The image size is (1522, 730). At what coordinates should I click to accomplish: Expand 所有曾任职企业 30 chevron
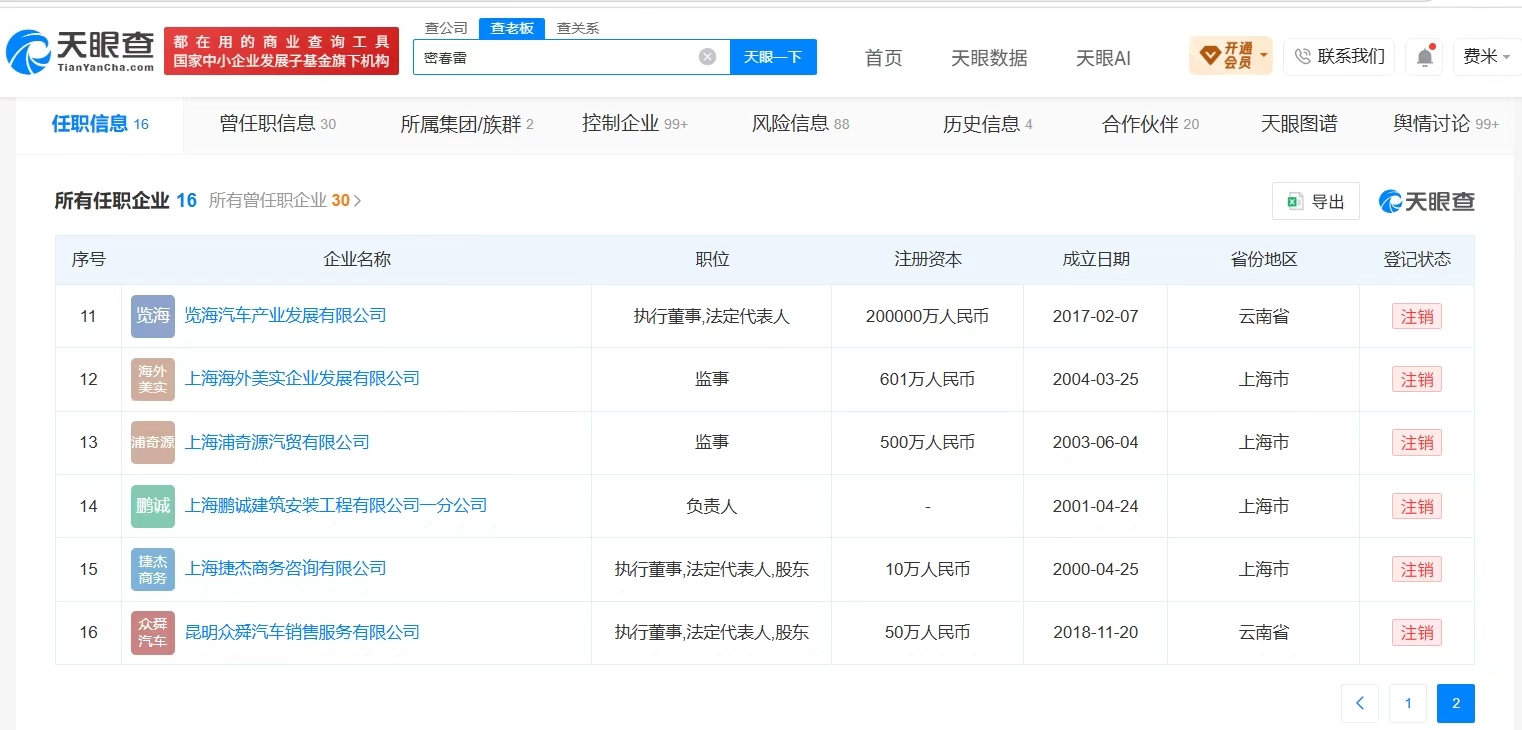click(x=358, y=201)
